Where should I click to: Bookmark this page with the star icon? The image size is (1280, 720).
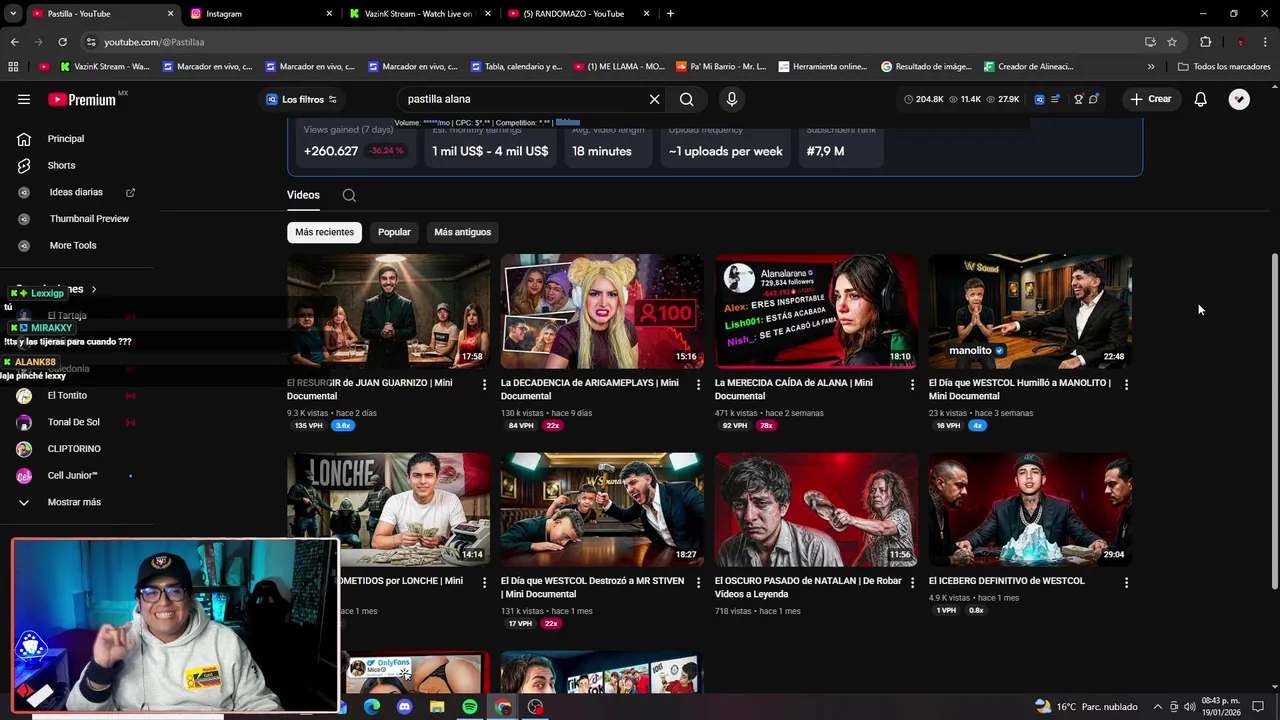pyautogui.click(x=1172, y=42)
